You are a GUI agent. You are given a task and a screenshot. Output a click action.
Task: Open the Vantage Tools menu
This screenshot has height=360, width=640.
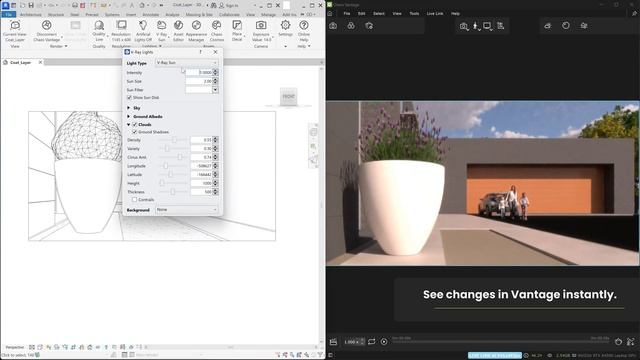pyautogui.click(x=414, y=13)
